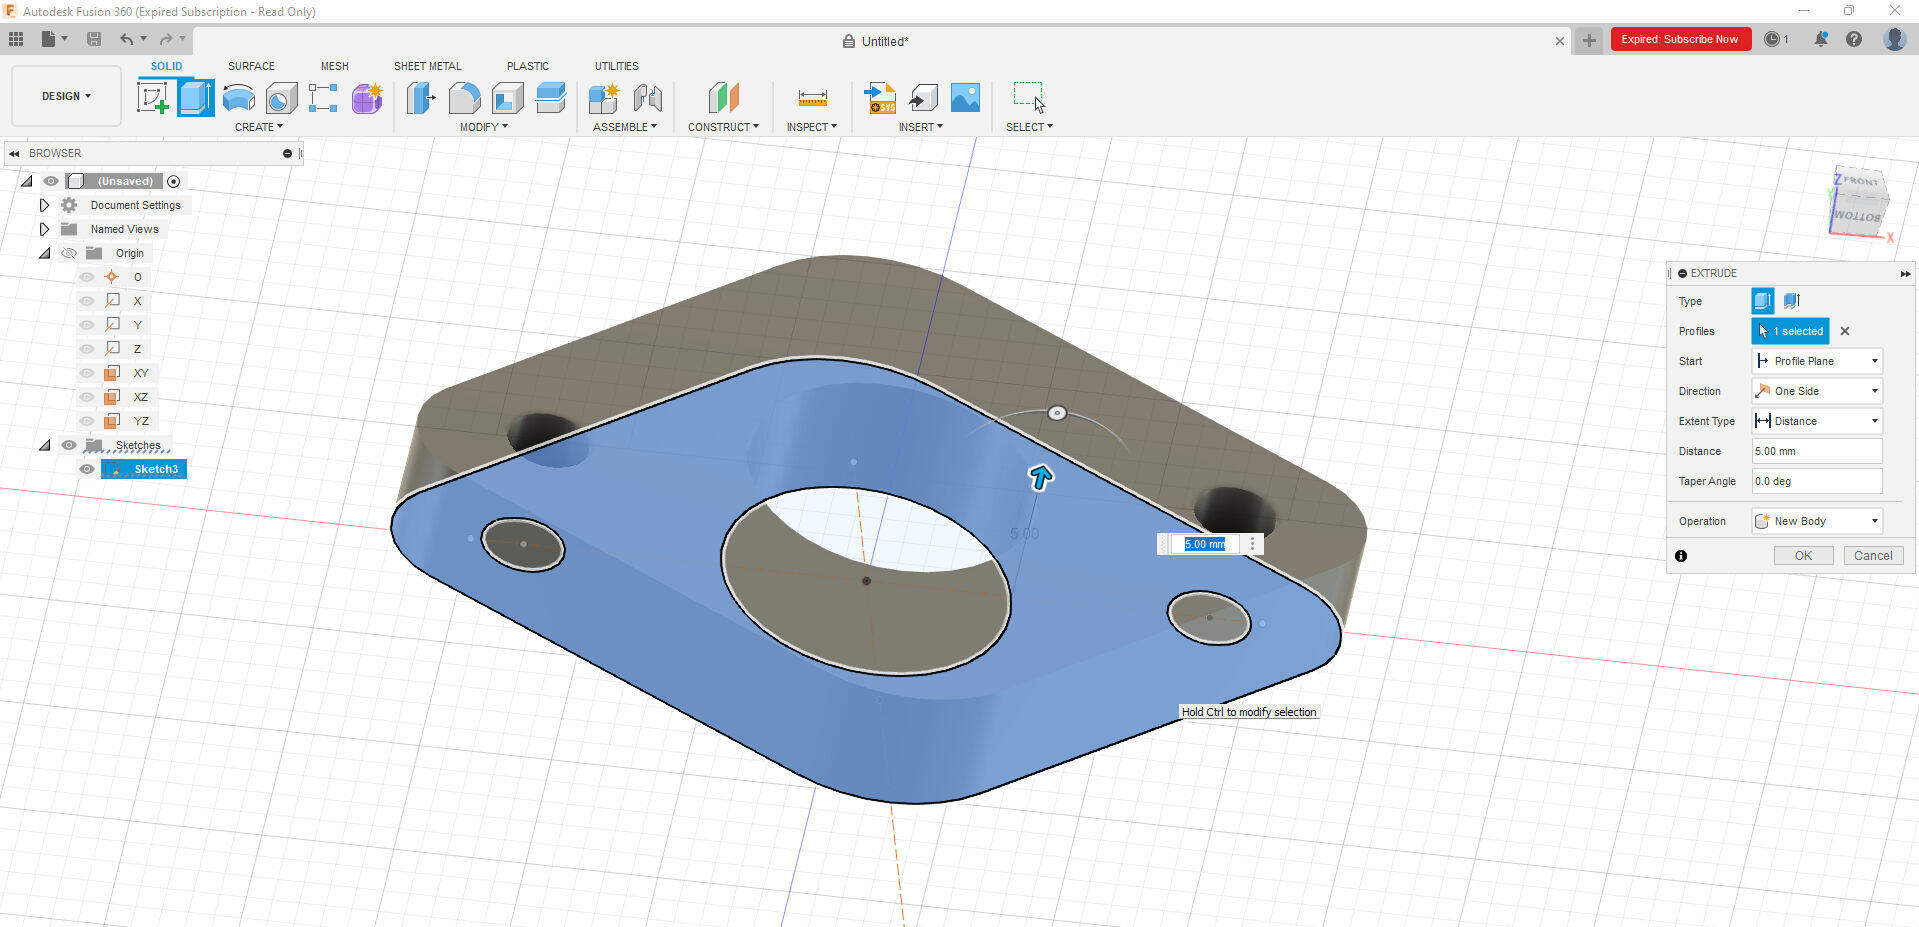Switch to the PLASTIC tab
Viewport: 1919px width, 927px height.
point(528,66)
